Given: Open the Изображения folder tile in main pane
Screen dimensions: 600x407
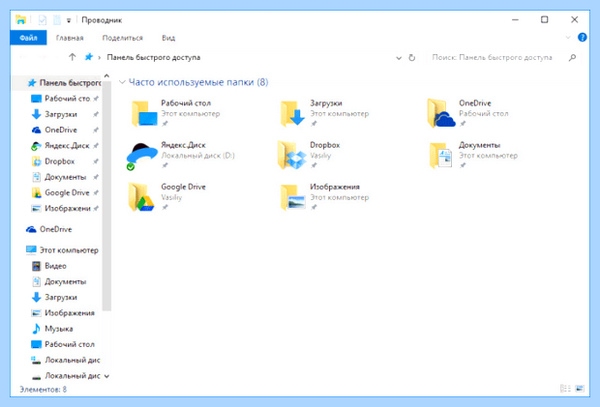Looking at the screenshot, I should tap(324, 197).
